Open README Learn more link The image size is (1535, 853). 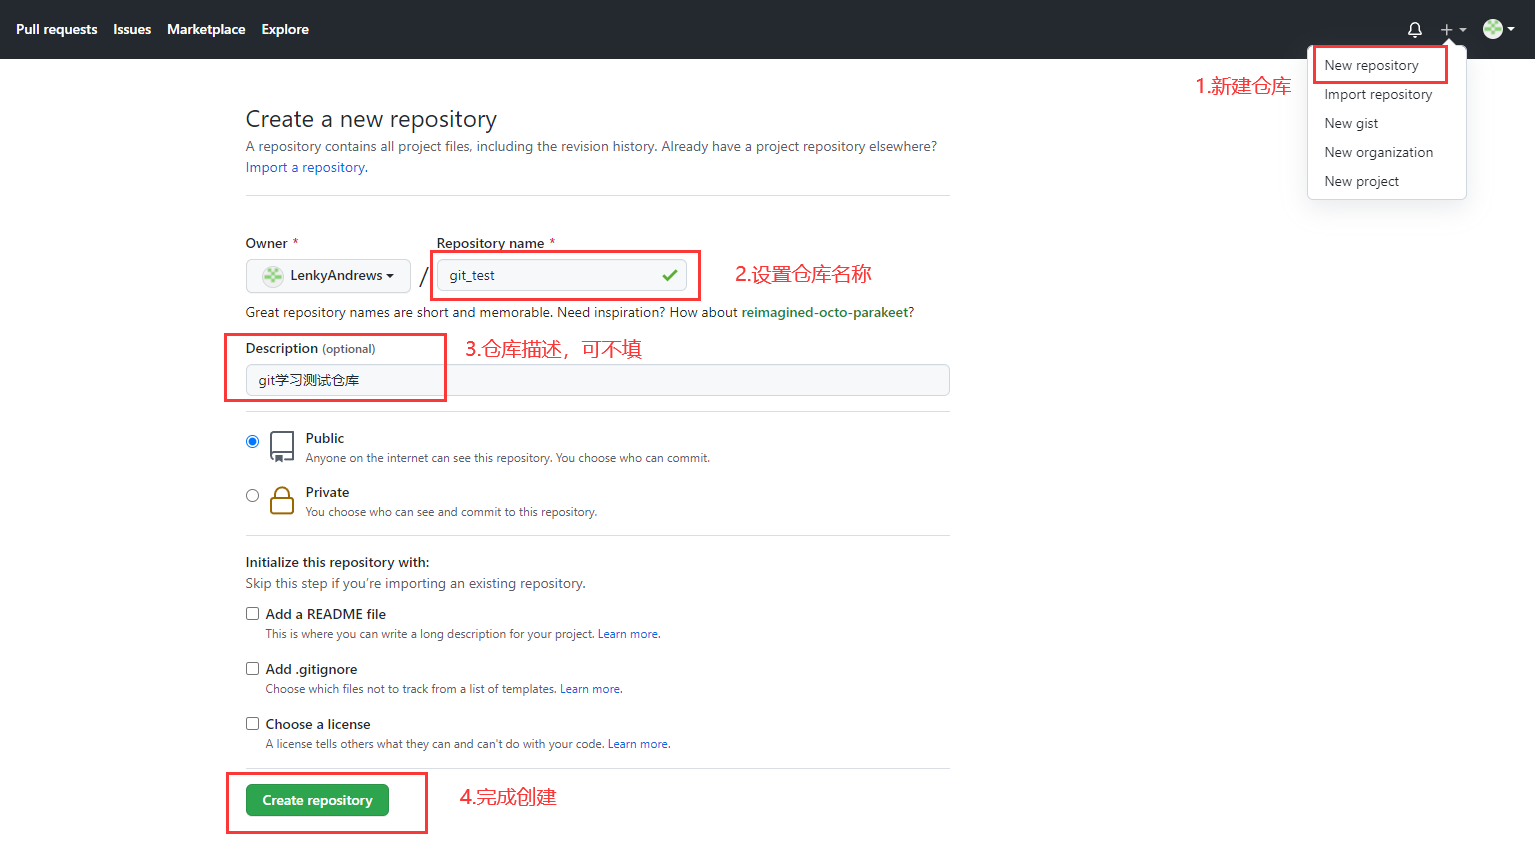pos(628,634)
